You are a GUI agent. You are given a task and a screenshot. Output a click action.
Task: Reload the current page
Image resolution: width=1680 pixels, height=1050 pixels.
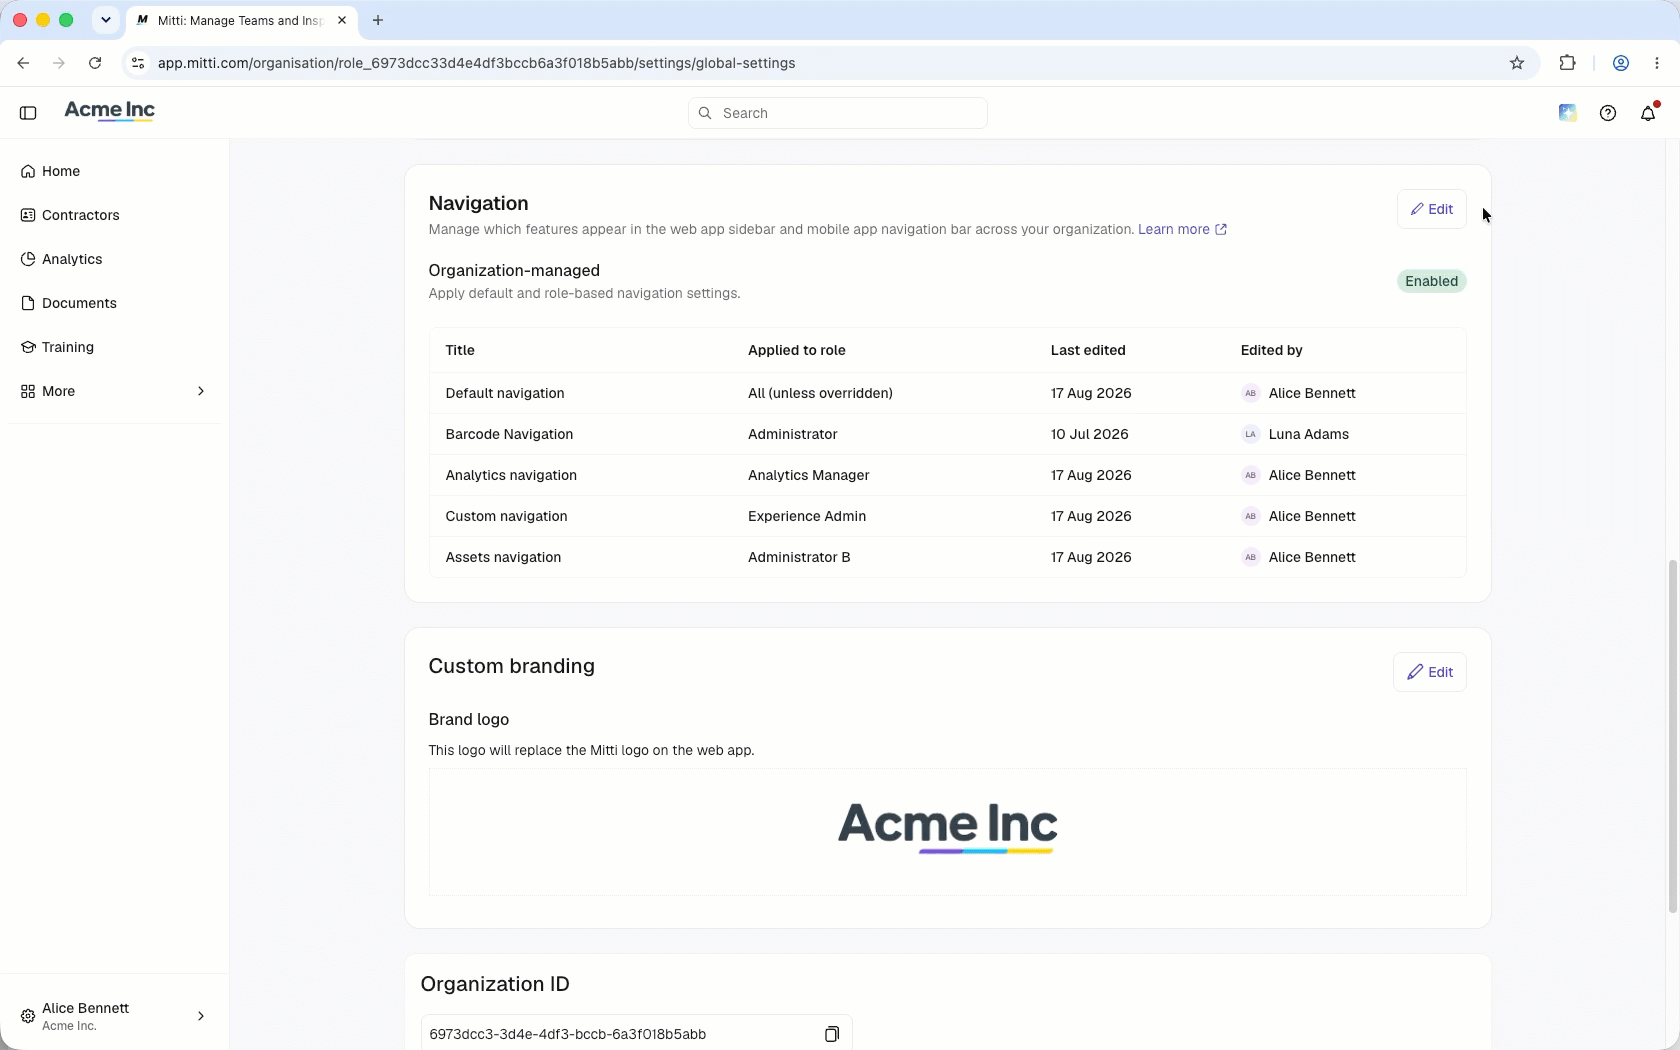click(95, 63)
